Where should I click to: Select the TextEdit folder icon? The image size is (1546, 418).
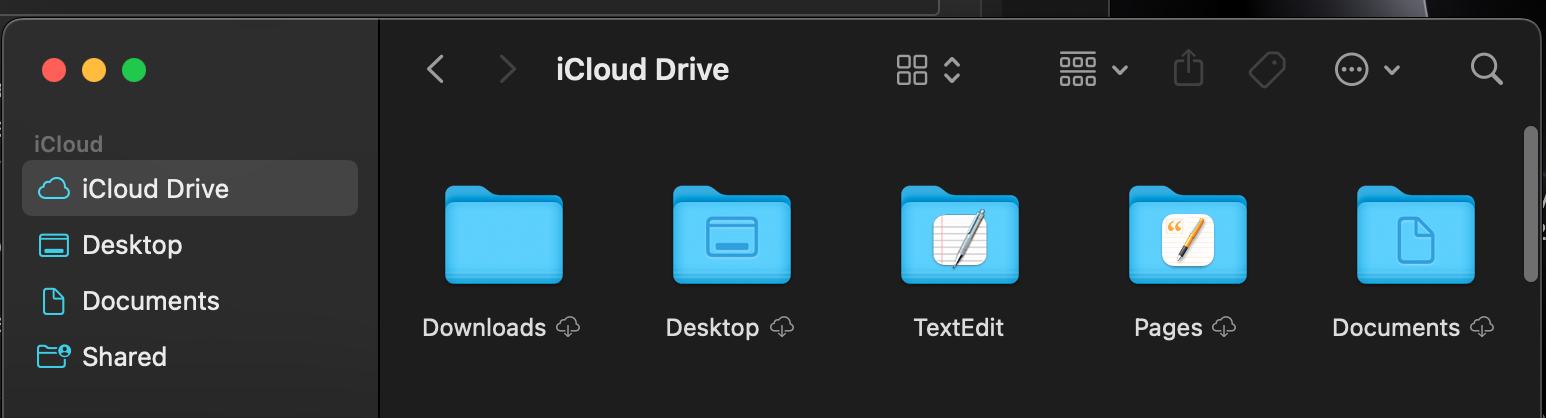959,235
